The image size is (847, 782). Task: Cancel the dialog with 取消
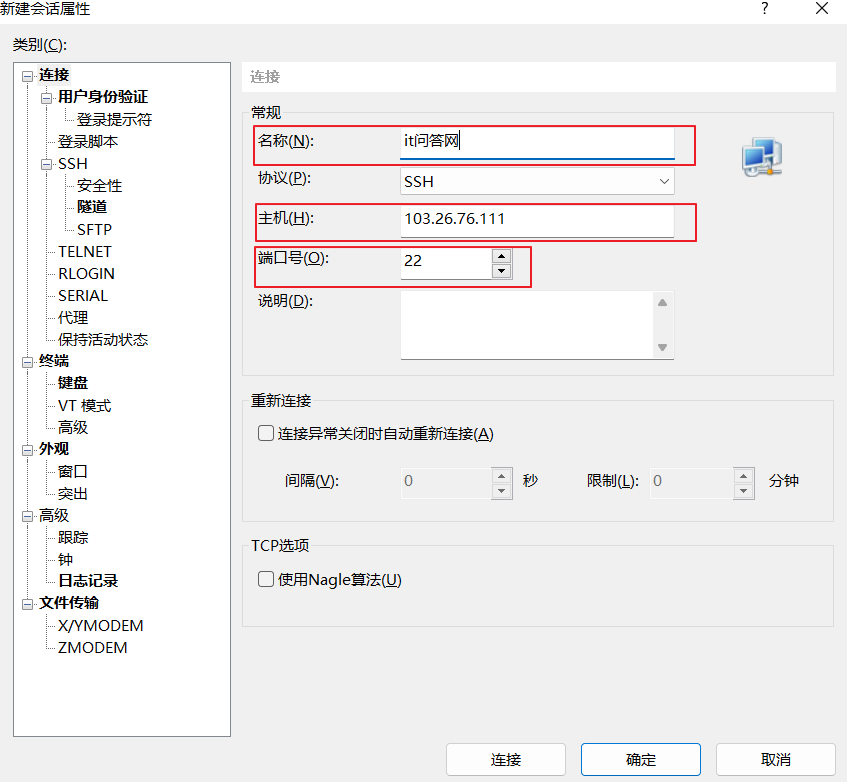tap(775, 760)
